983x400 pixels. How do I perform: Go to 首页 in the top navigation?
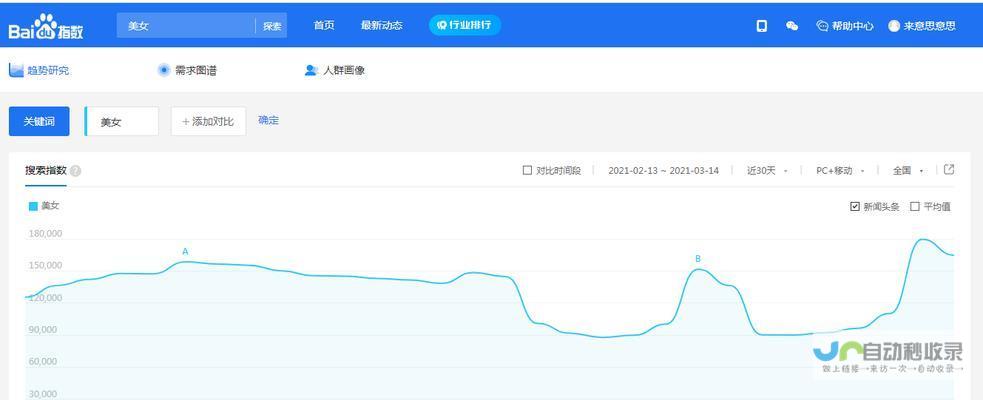pyautogui.click(x=324, y=26)
